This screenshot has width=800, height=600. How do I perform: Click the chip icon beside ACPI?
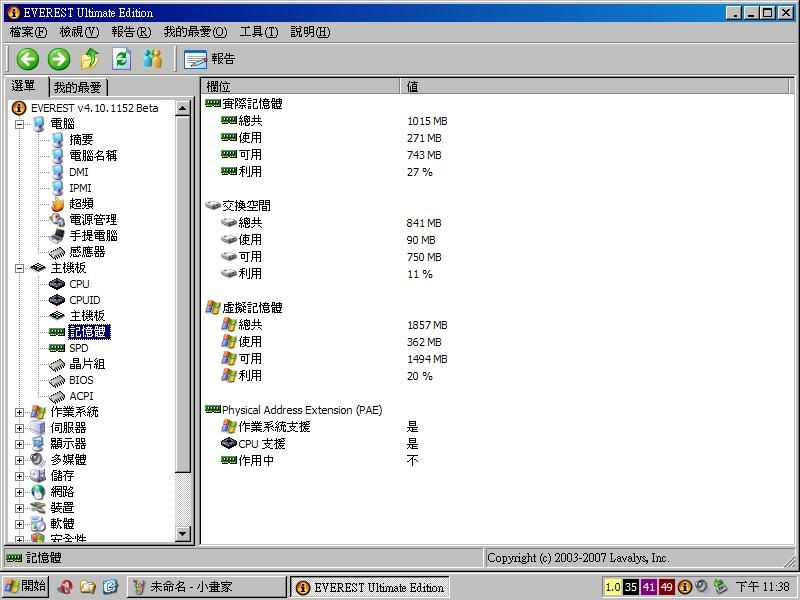point(57,396)
